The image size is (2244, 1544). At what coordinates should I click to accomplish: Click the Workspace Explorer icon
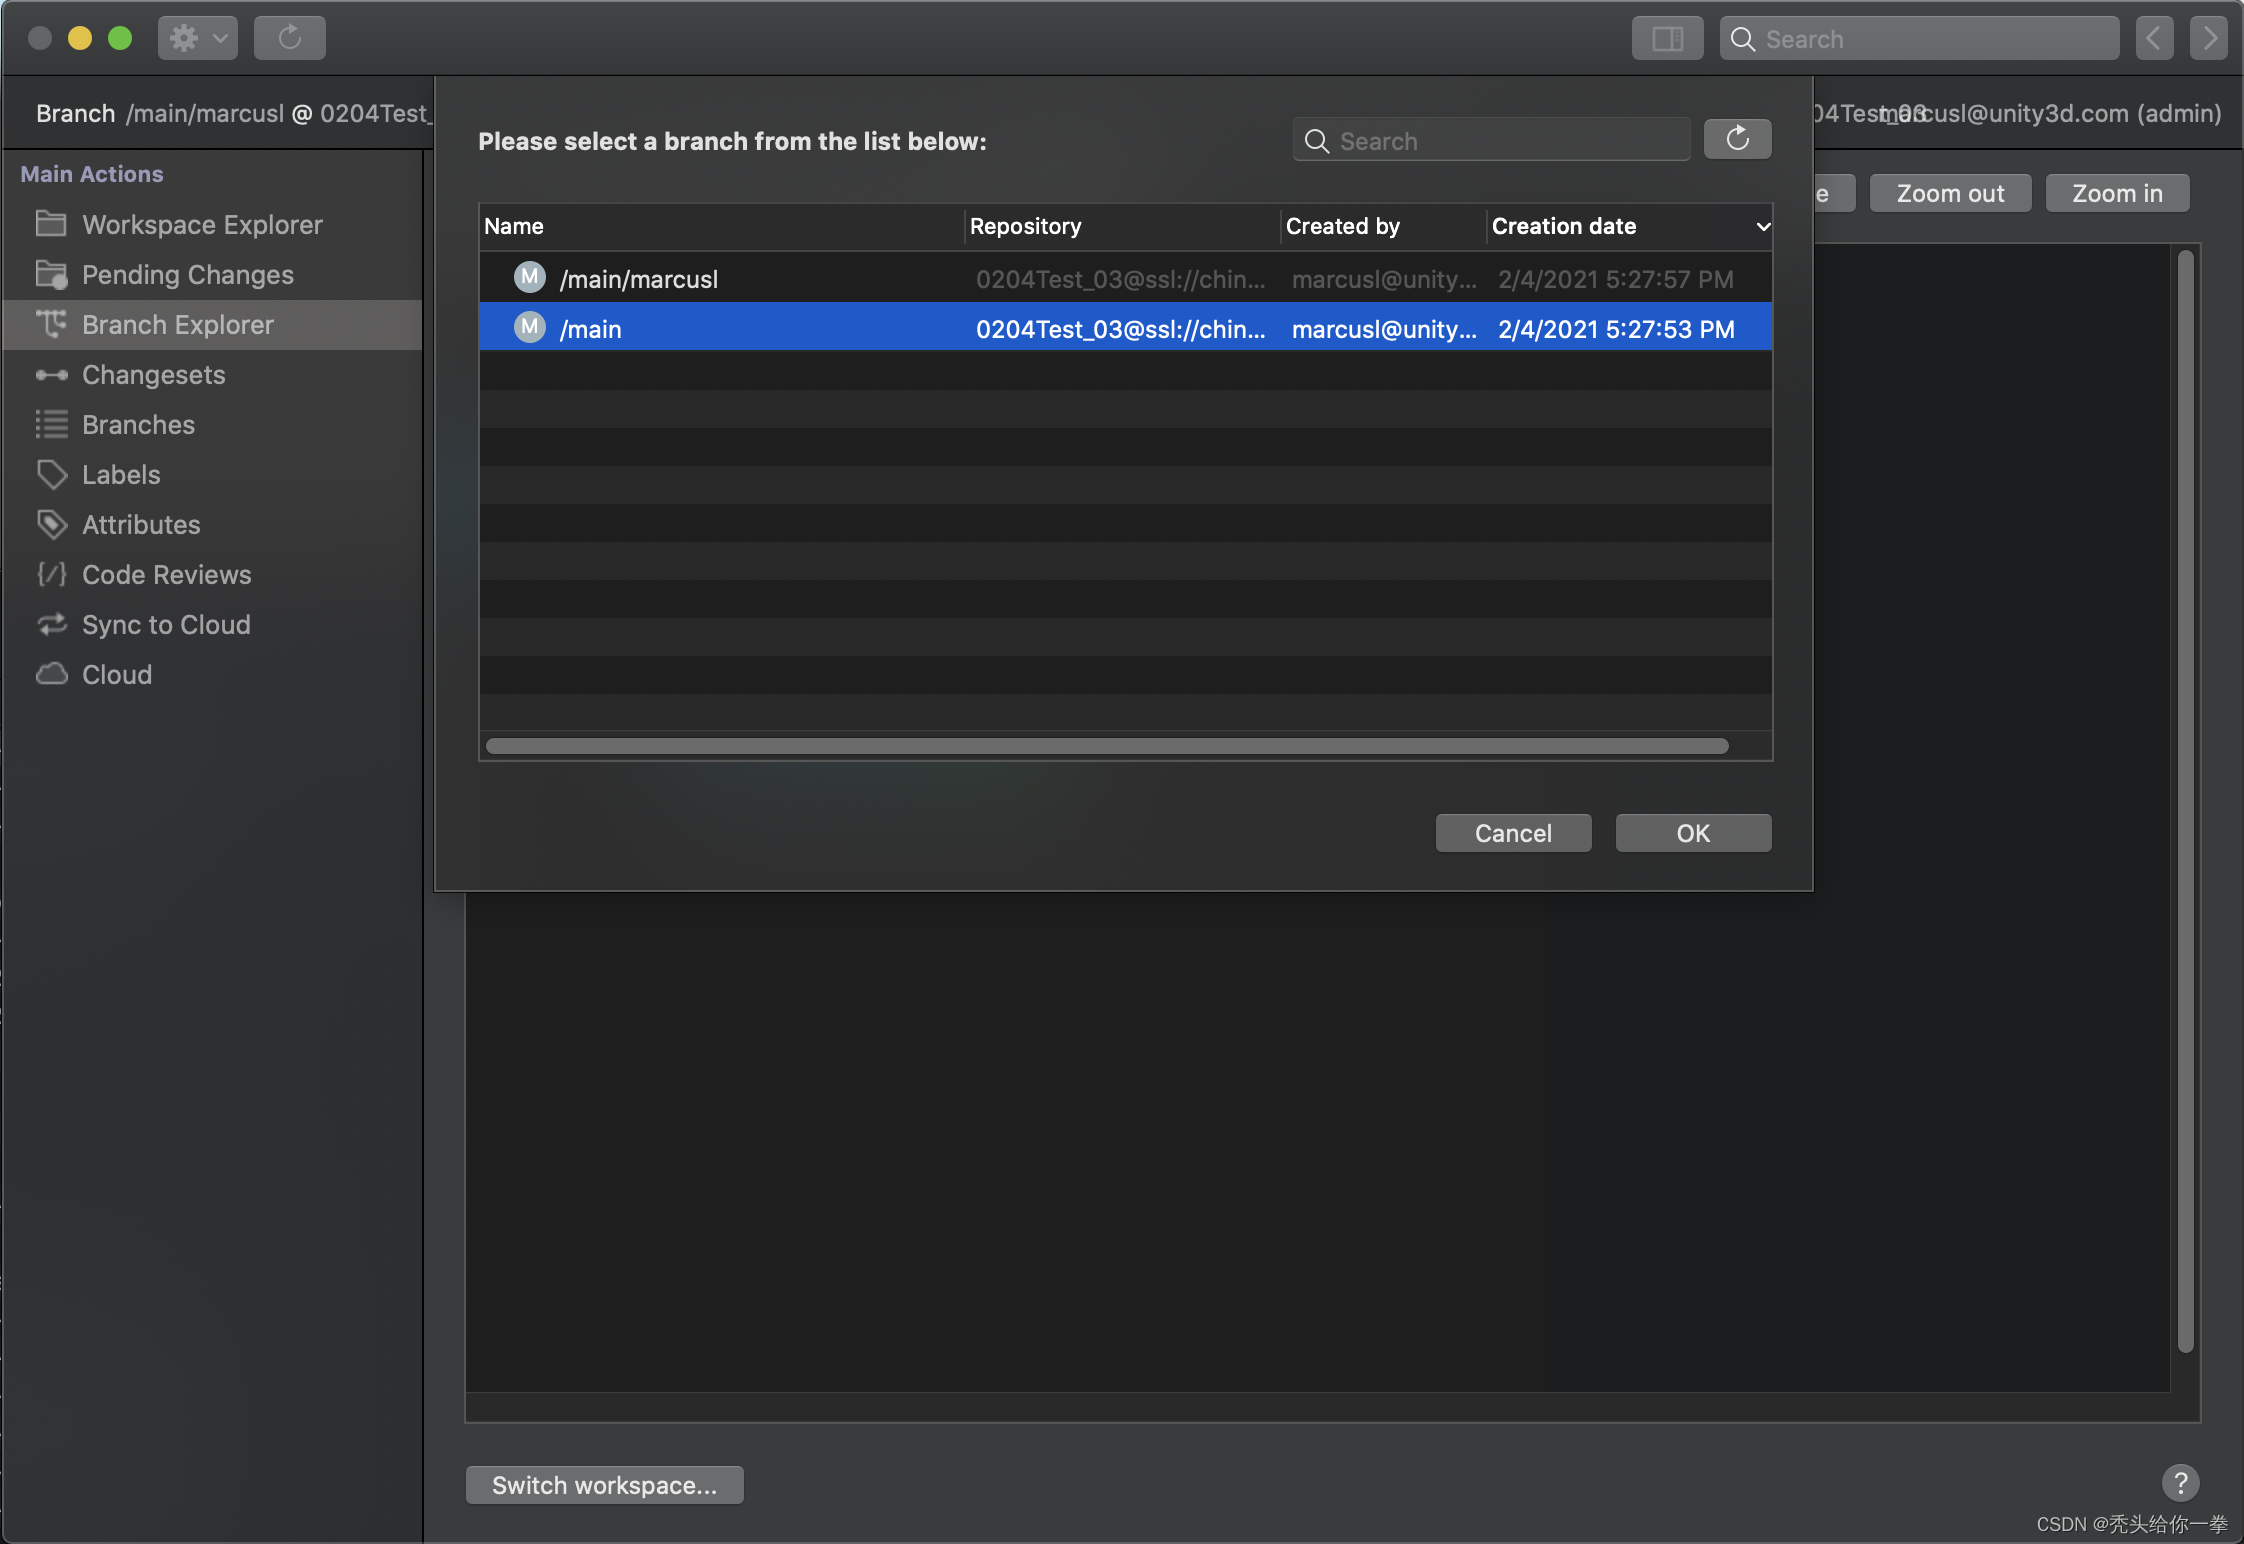coord(49,225)
